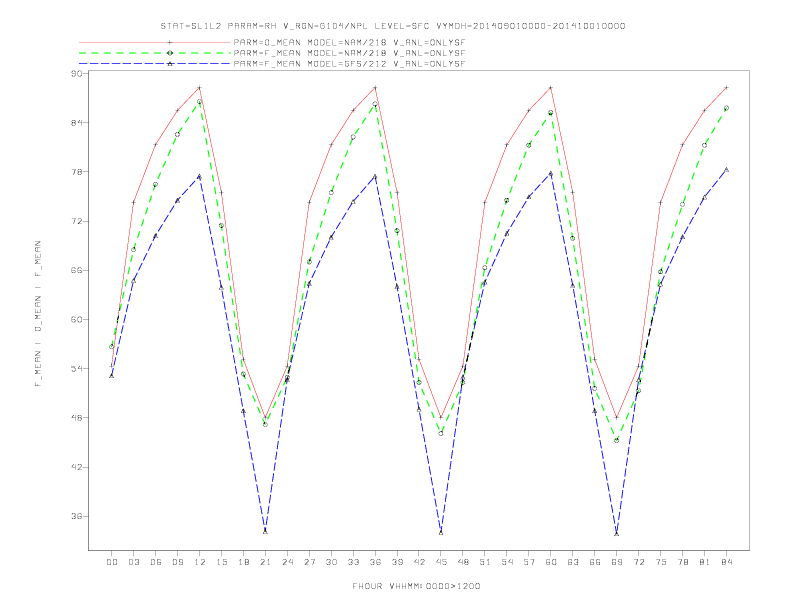Click x-axis tick label 66
Screen dimensions: 792x612
[595, 562]
